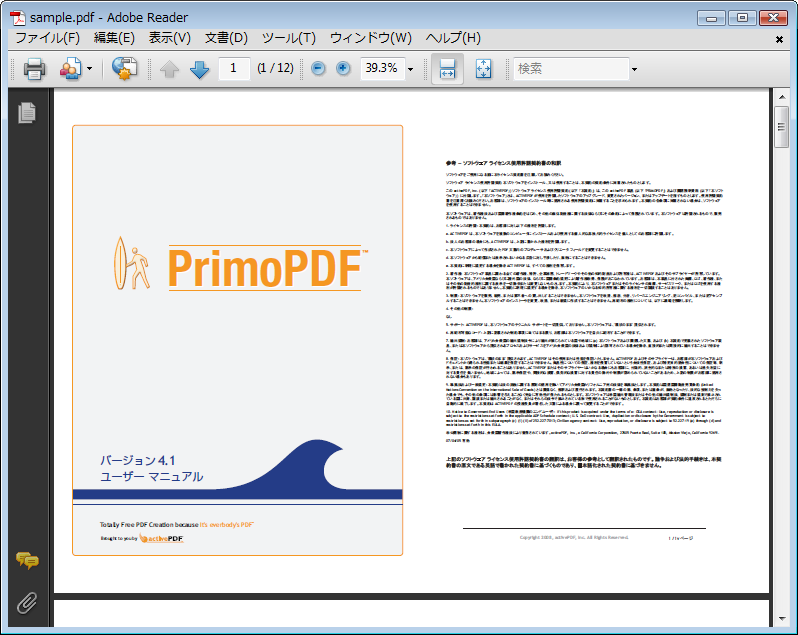Close the Adobe Reader window
Screen dimensions: 798x635
(x=773, y=18)
